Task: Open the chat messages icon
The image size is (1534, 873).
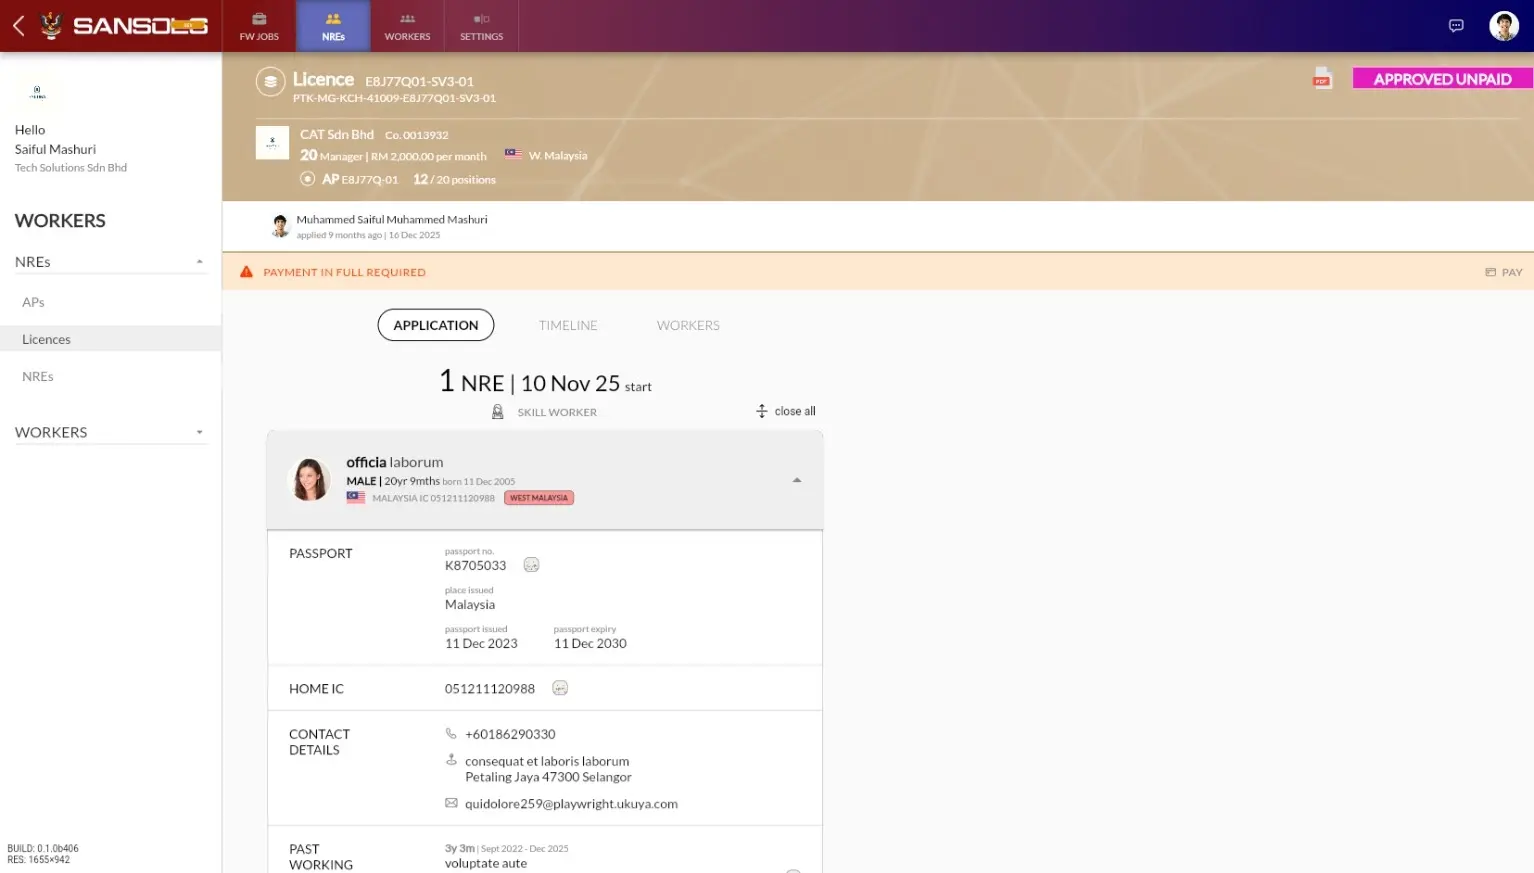Action: [1456, 26]
